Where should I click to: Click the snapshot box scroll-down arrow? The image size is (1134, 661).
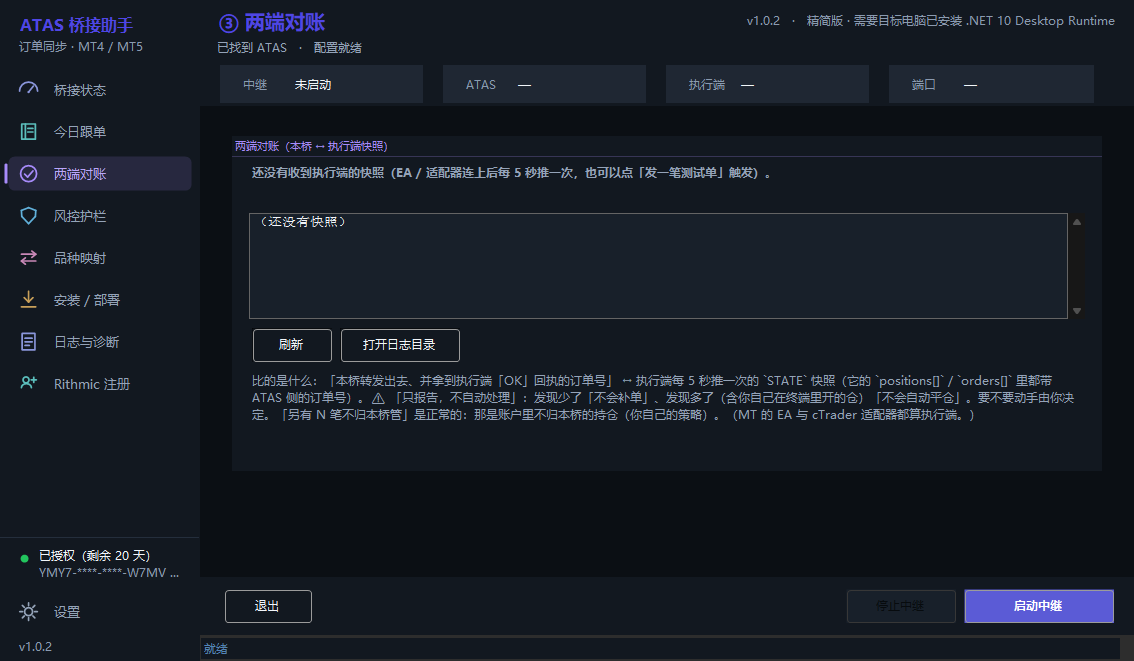(1077, 311)
